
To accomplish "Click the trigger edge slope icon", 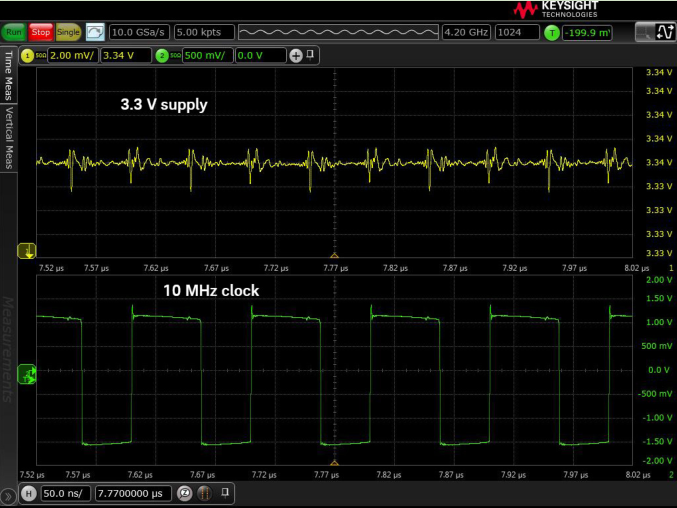I will pos(665,32).
